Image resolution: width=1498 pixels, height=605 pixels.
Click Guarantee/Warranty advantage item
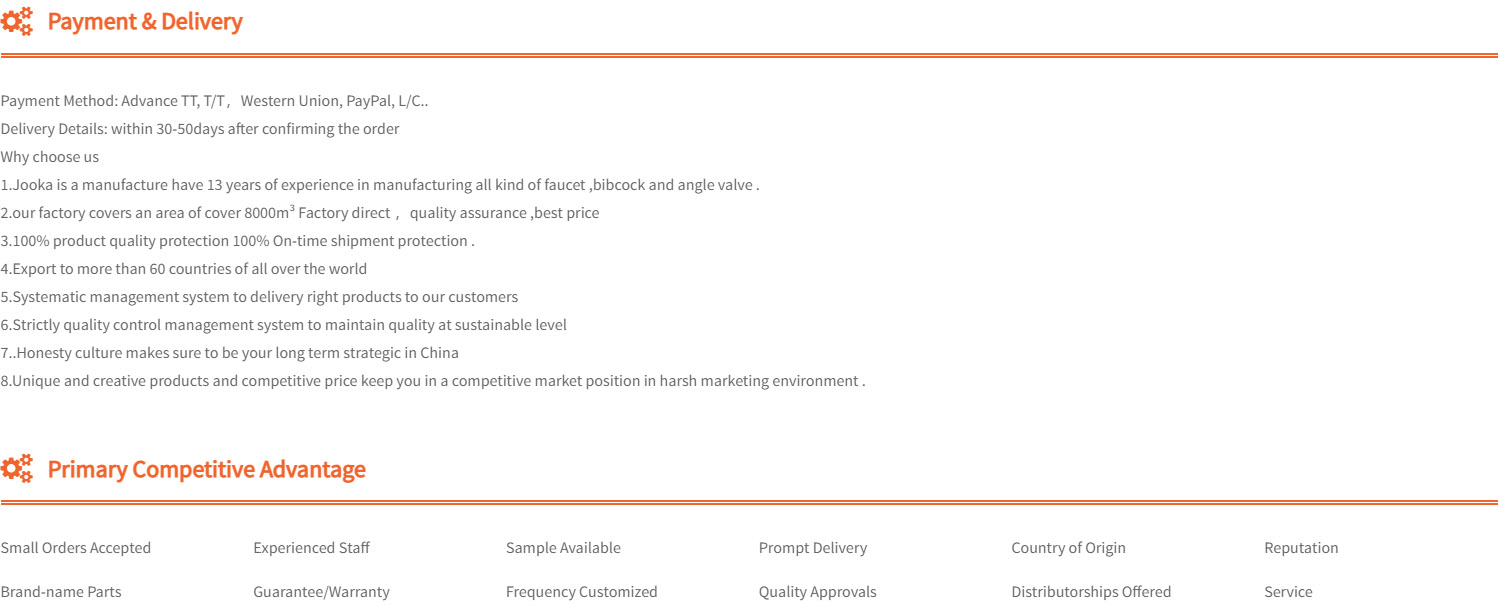[x=321, y=592]
